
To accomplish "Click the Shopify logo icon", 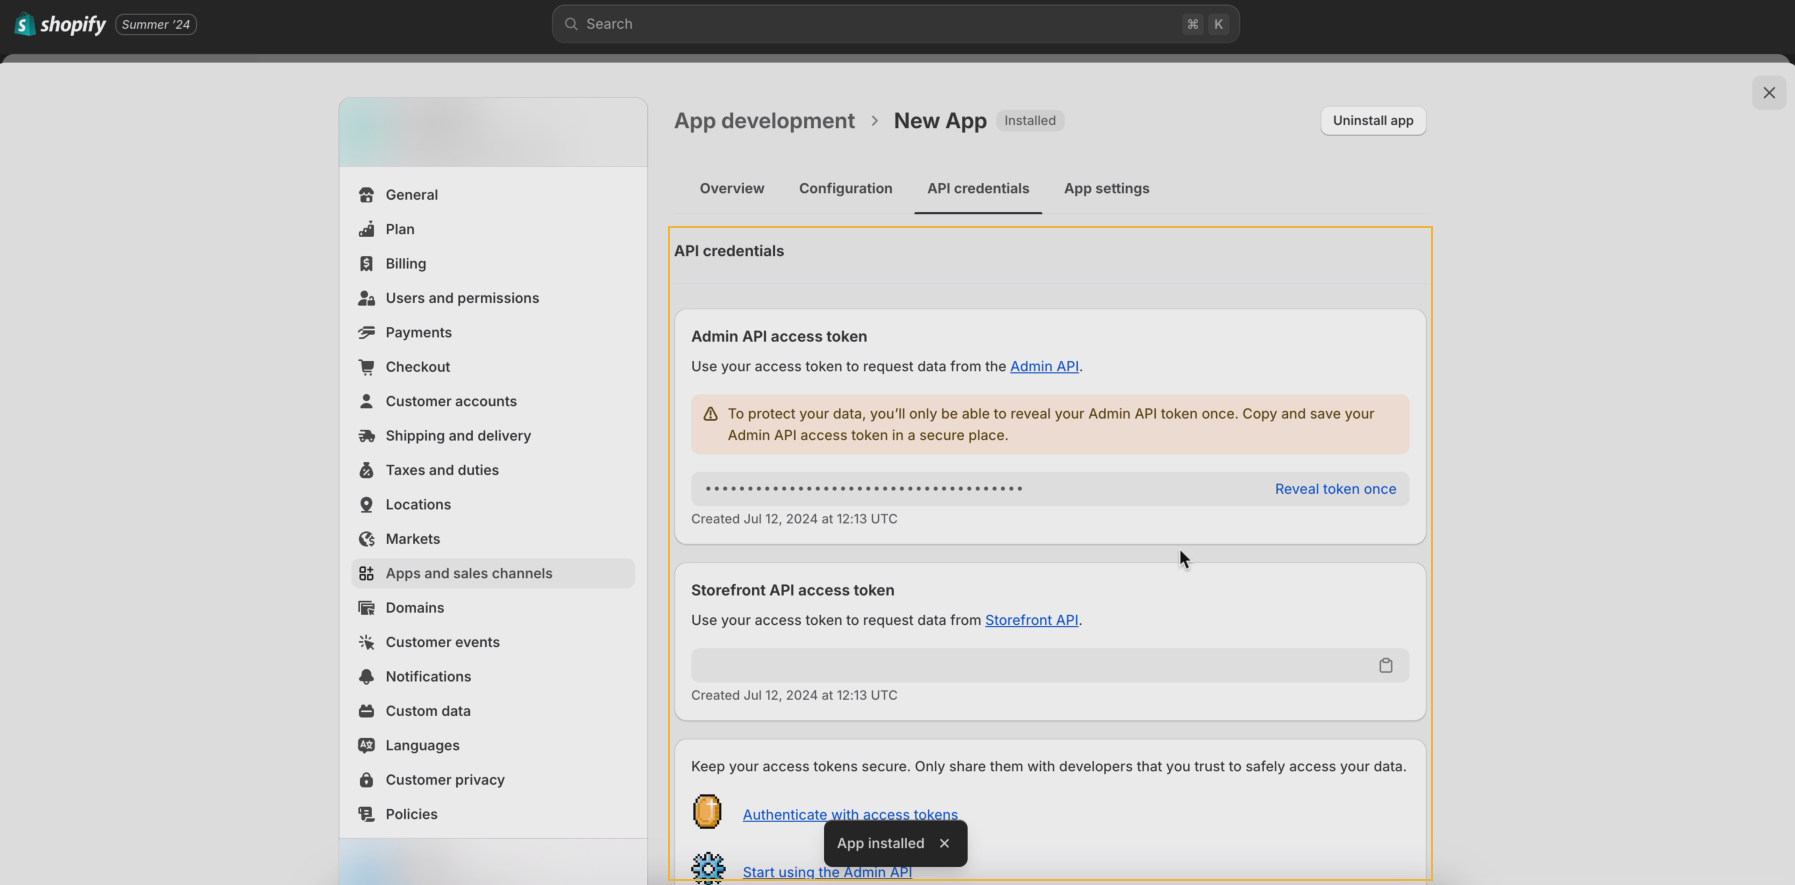I will pyautogui.click(x=24, y=24).
